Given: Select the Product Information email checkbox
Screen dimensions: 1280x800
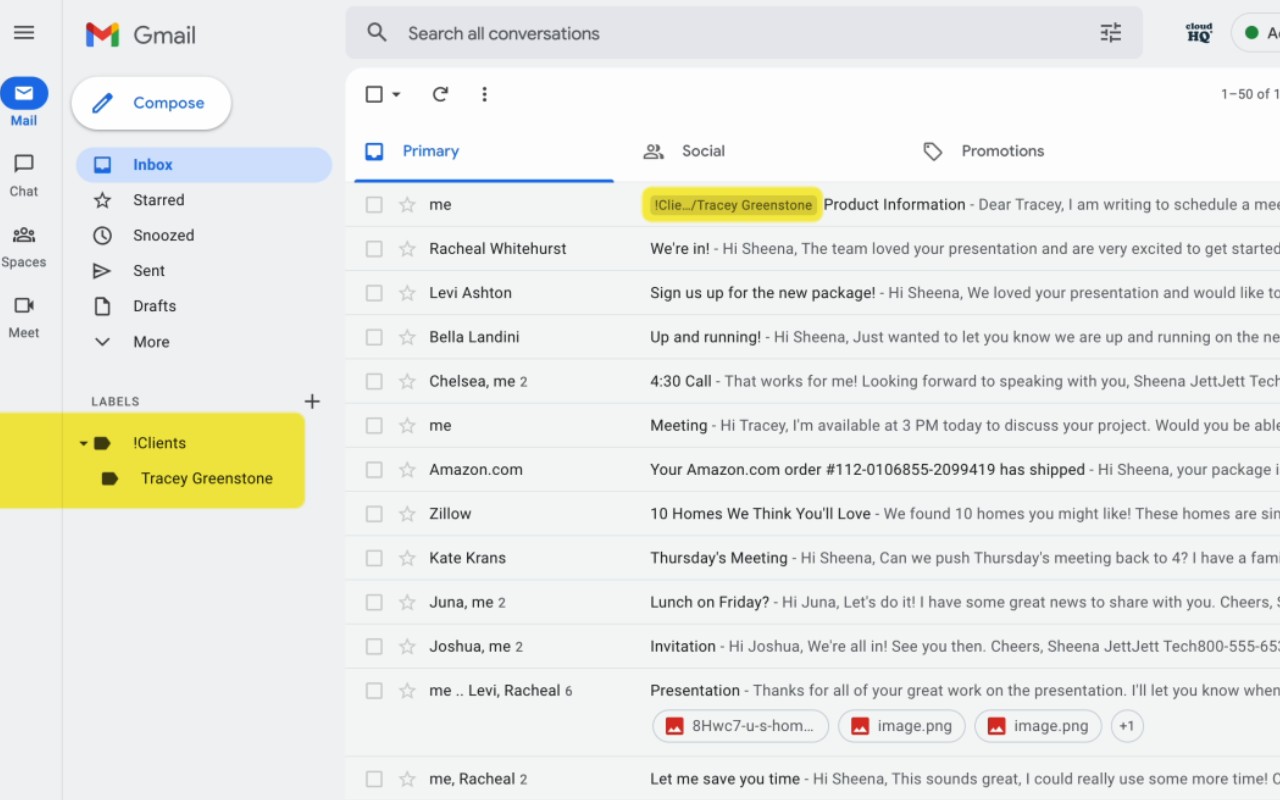Looking at the screenshot, I should tap(374, 205).
